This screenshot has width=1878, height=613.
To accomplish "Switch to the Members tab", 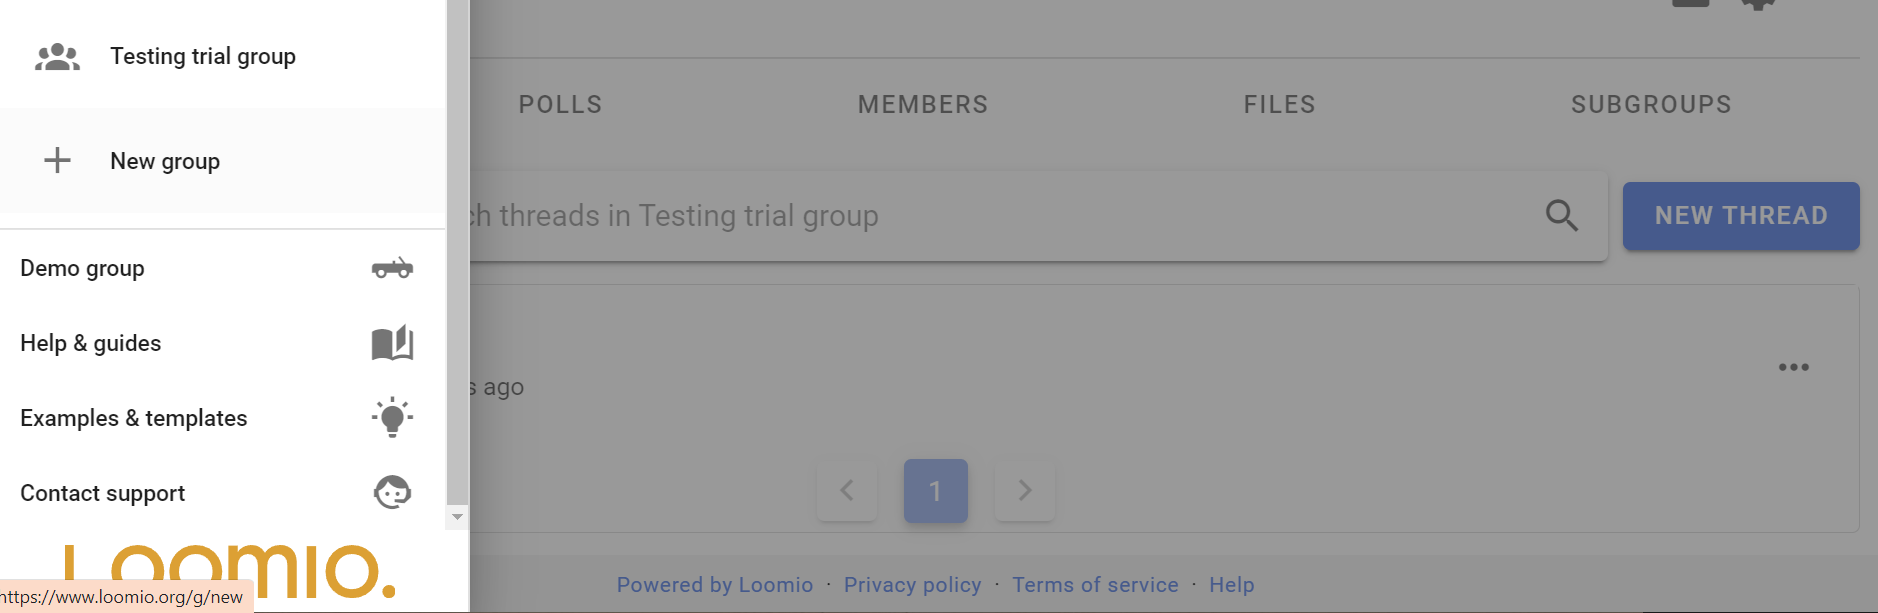I will click(923, 104).
